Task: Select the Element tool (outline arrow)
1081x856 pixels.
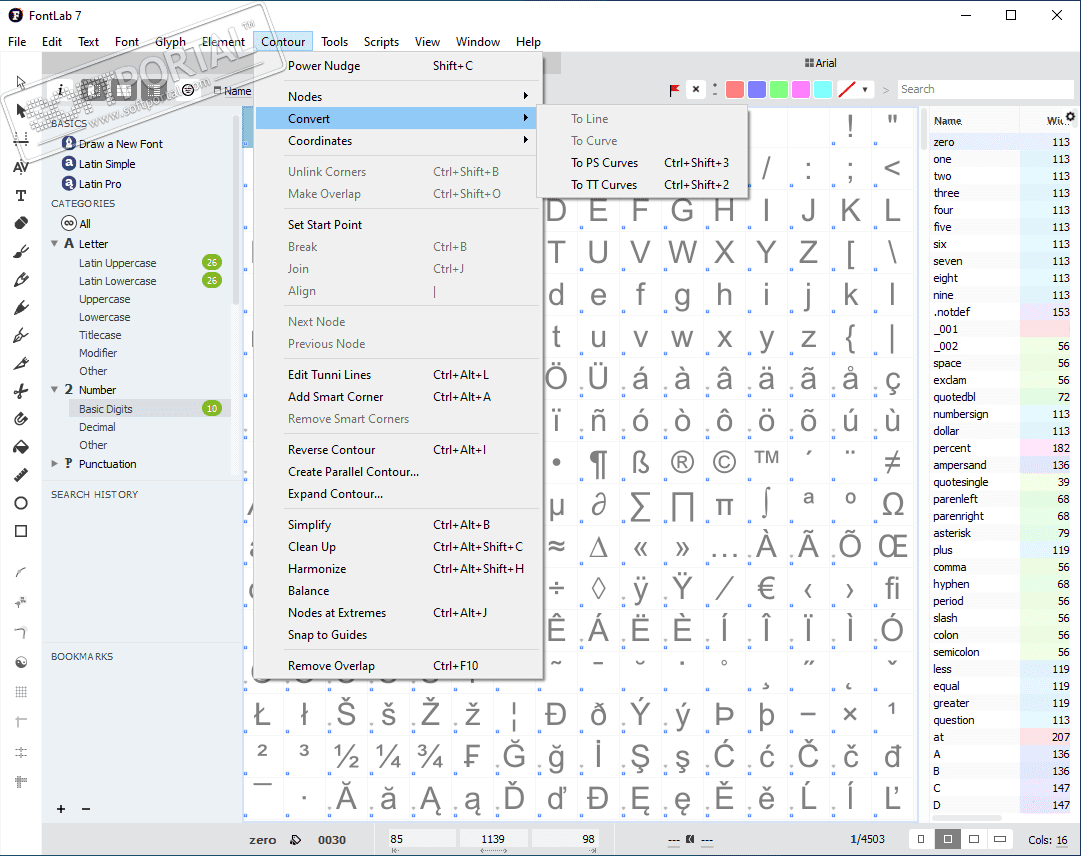Action: (x=21, y=83)
